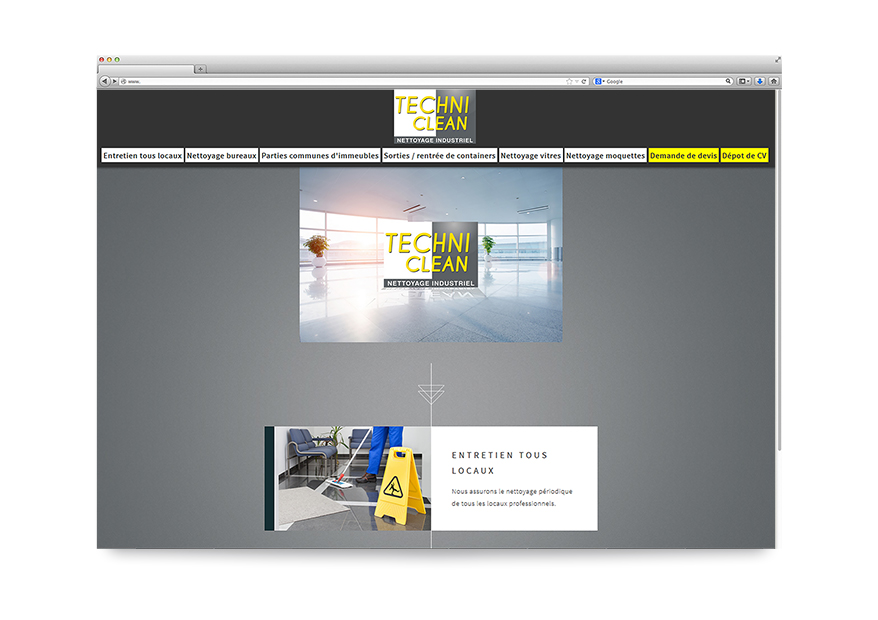Open Nettoyage vitres menu item
878x620 pixels.
coord(530,156)
